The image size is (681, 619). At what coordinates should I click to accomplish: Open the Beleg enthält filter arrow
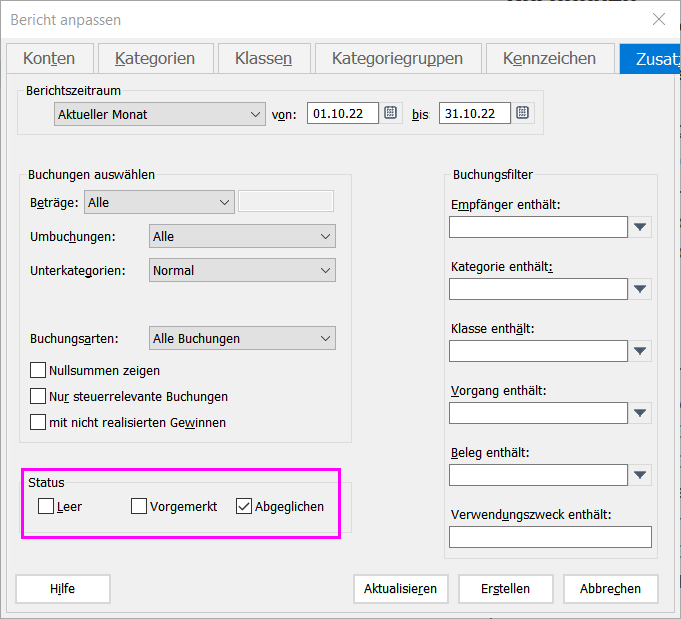click(641, 475)
